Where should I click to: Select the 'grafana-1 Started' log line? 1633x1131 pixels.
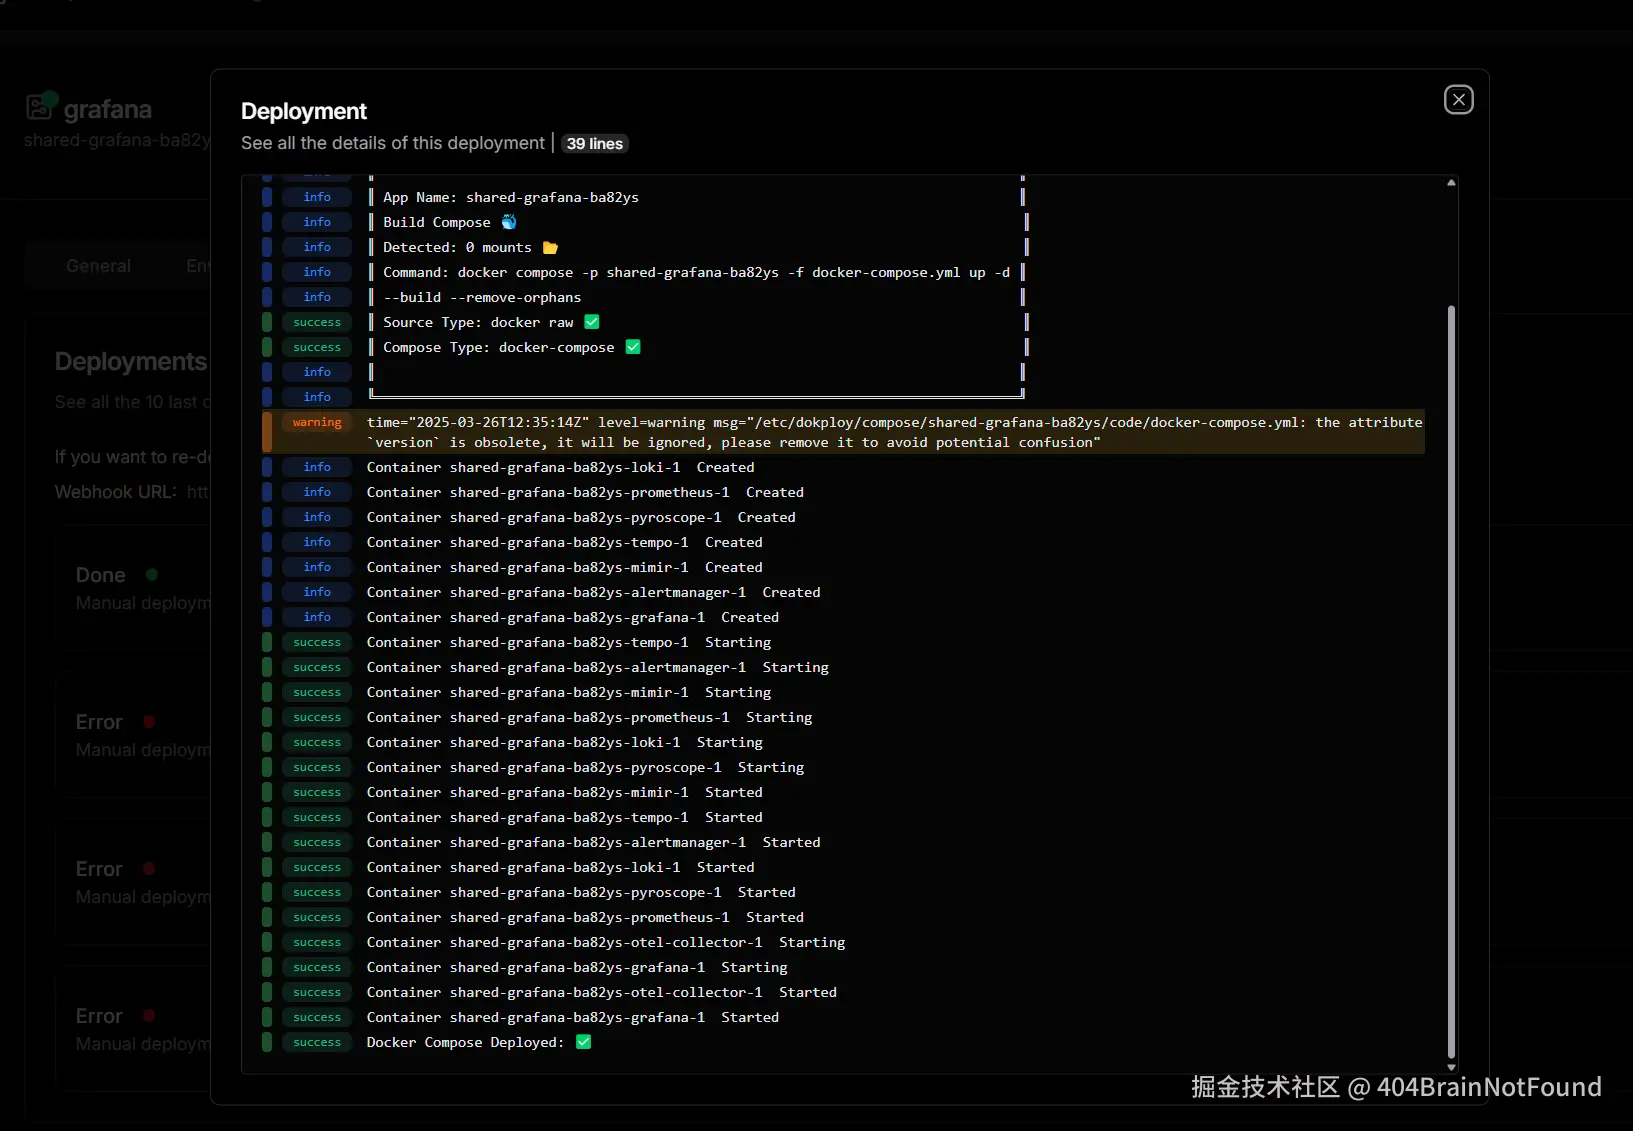point(573,1017)
